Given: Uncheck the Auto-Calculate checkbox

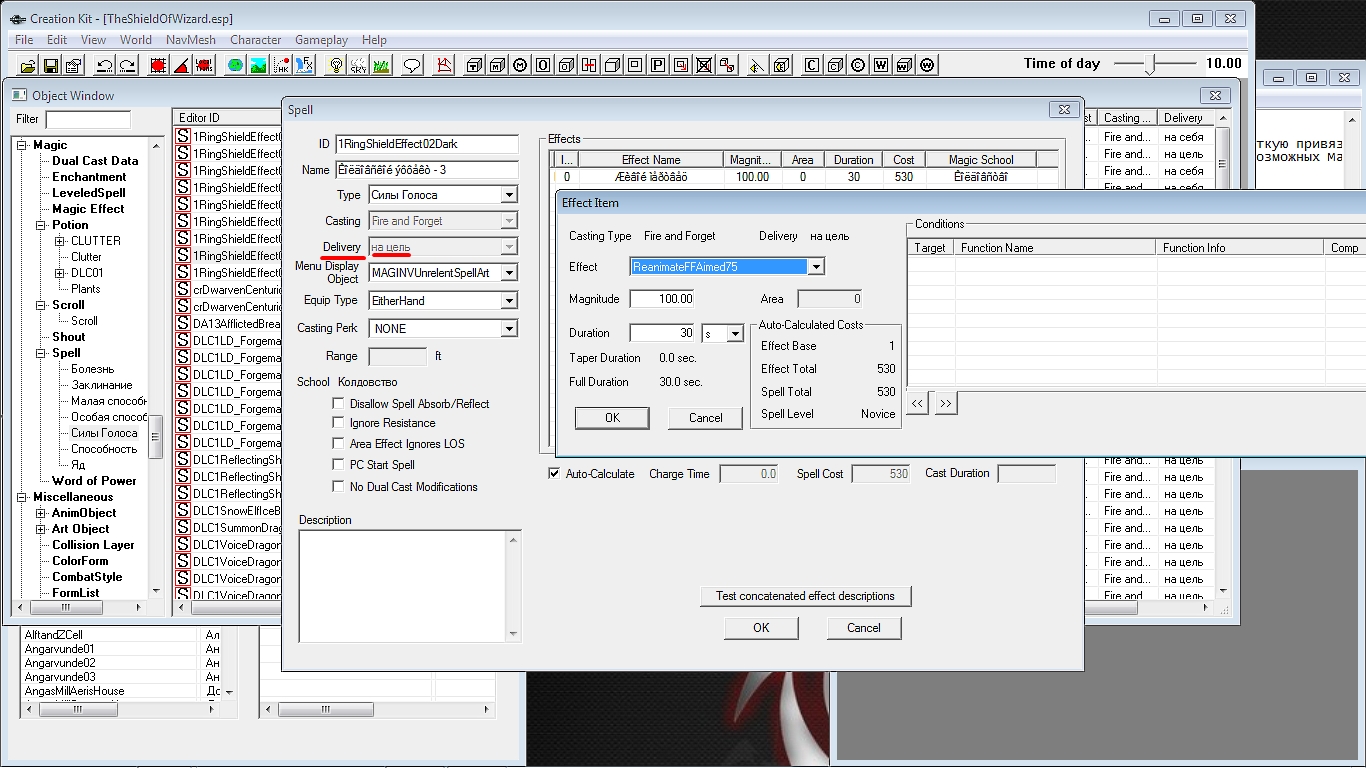Looking at the screenshot, I should click(x=555, y=474).
